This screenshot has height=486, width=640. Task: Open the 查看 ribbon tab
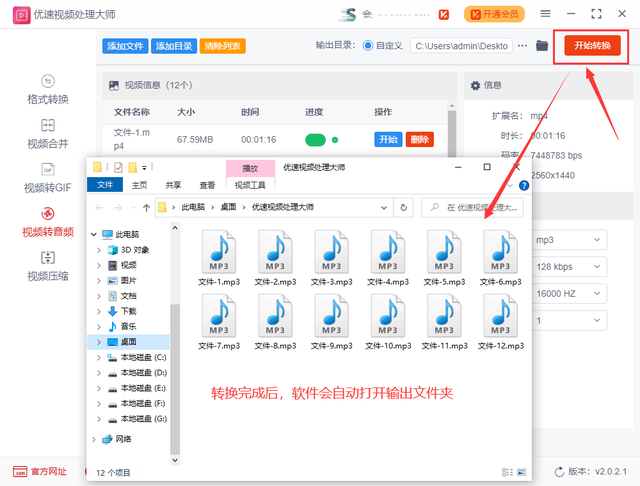coord(207,185)
